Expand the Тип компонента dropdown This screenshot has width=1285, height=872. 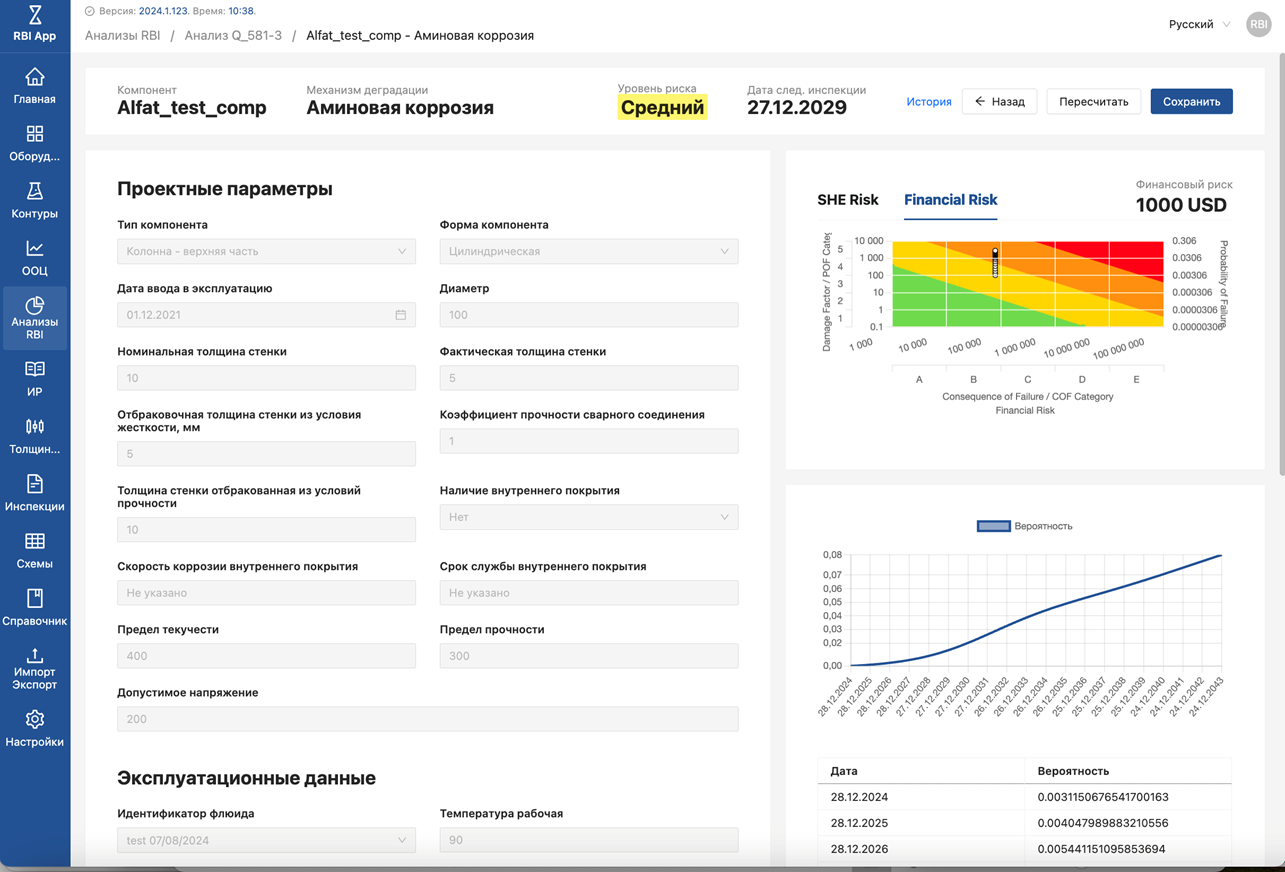tap(266, 252)
